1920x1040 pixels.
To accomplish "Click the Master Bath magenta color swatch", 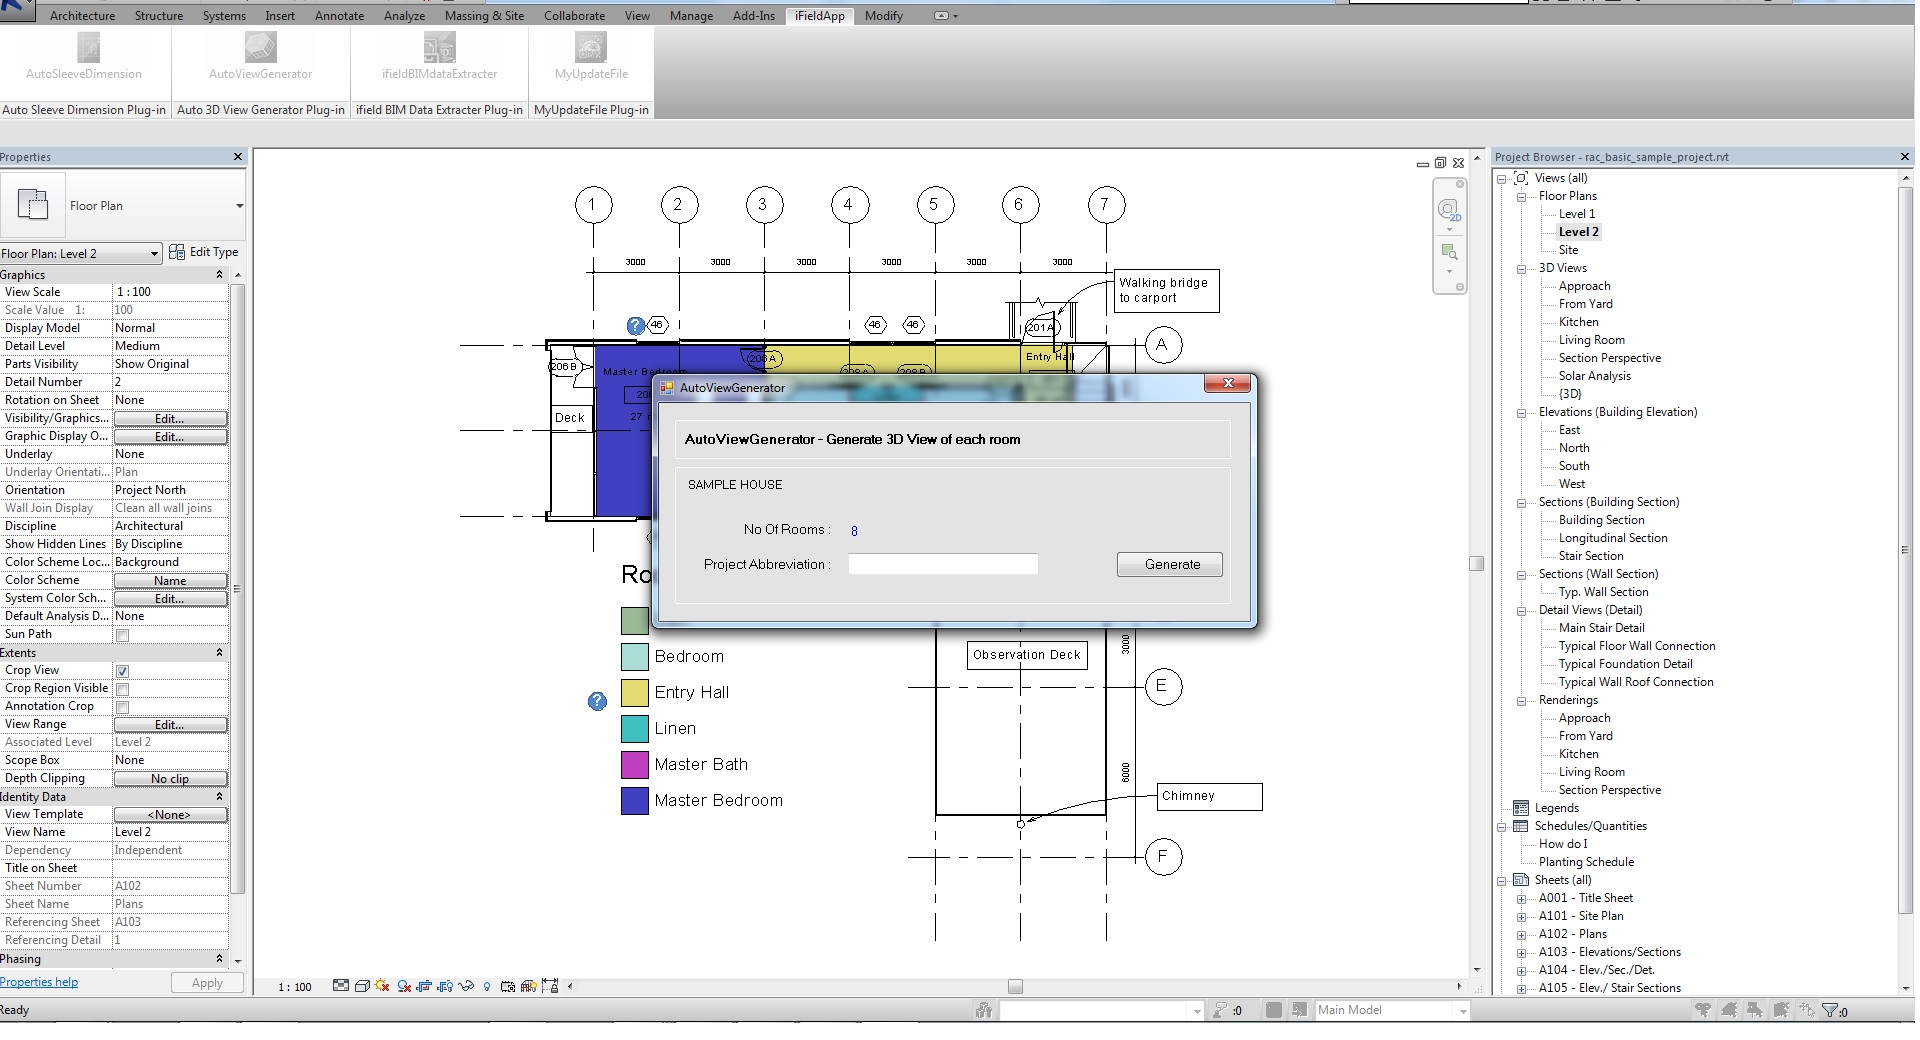I will point(634,765).
